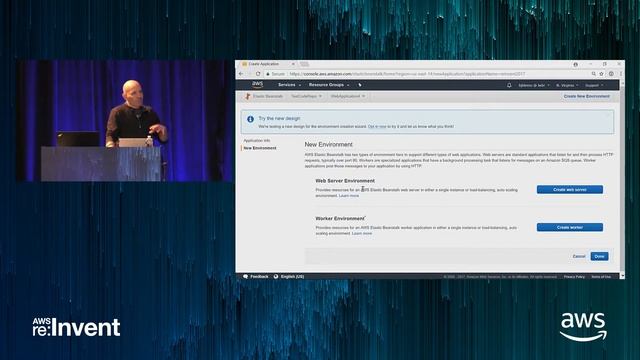Select New Environment step in the sidebar
The image size is (640, 360).
click(x=260, y=148)
